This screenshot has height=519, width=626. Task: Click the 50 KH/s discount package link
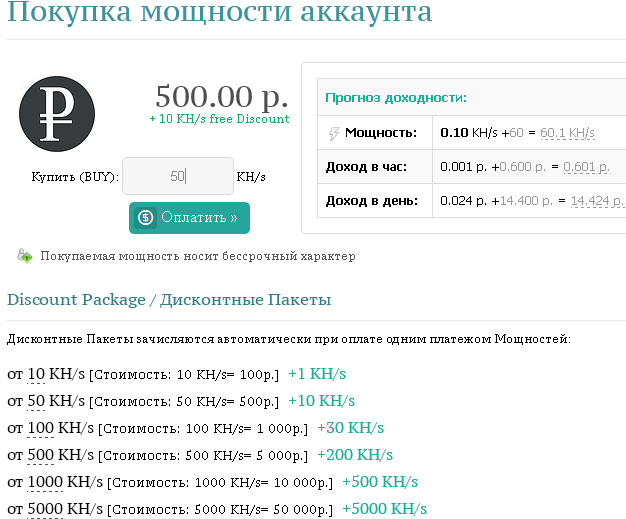click(x=36, y=401)
